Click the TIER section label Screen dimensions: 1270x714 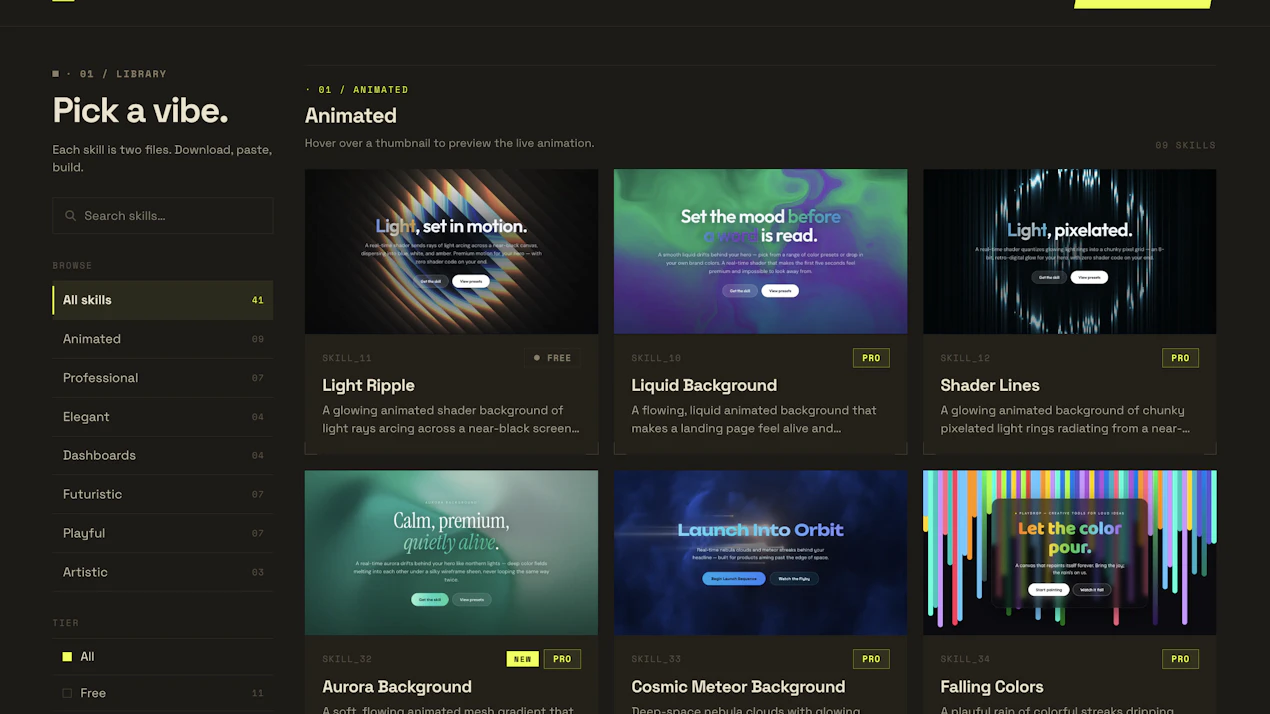[x=65, y=623]
